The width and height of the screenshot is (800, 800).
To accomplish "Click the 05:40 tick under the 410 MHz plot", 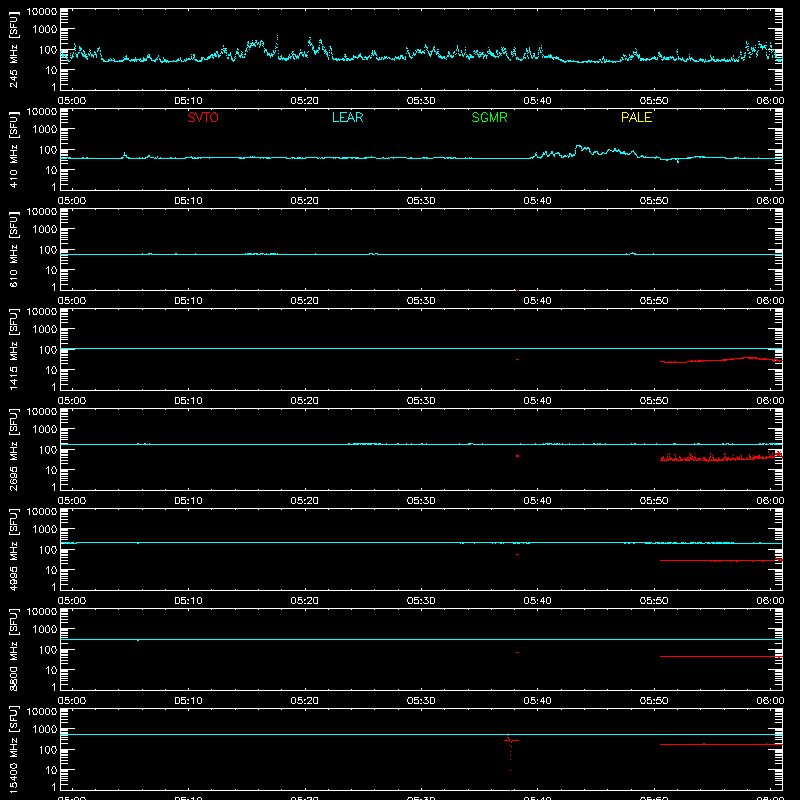I will pyautogui.click(x=537, y=201).
